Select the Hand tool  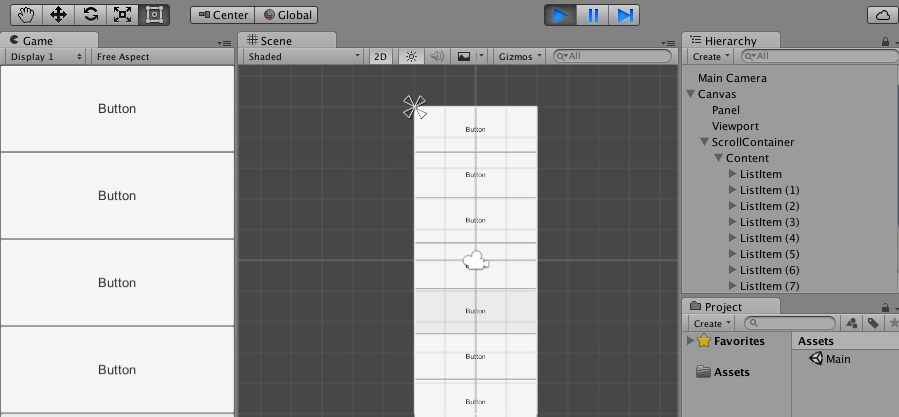tap(26, 15)
